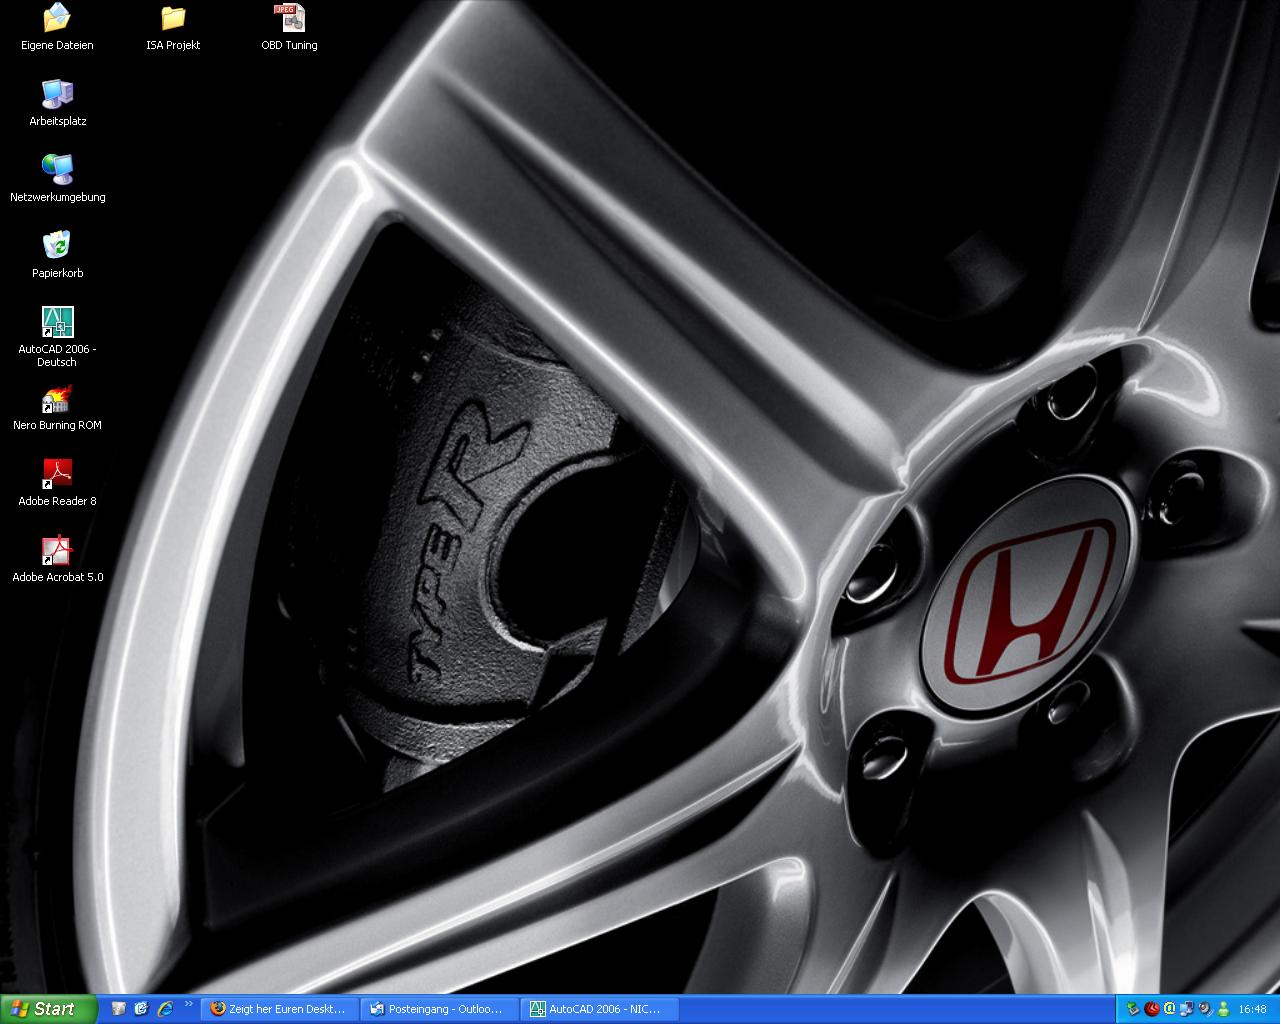The width and height of the screenshot is (1280, 1024).
Task: Click the speaker/webcam tray icon
Action: pyautogui.click(x=1205, y=1009)
